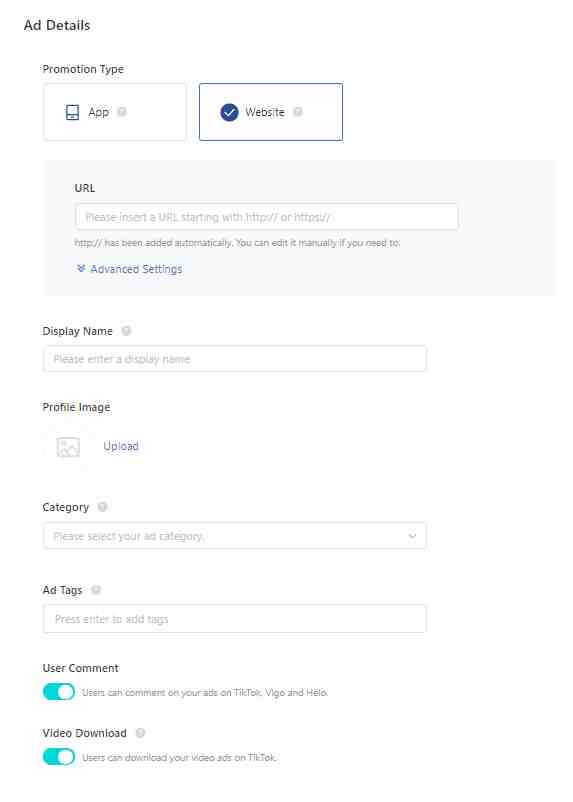Click the Website selected checkmark icon

(x=229, y=112)
